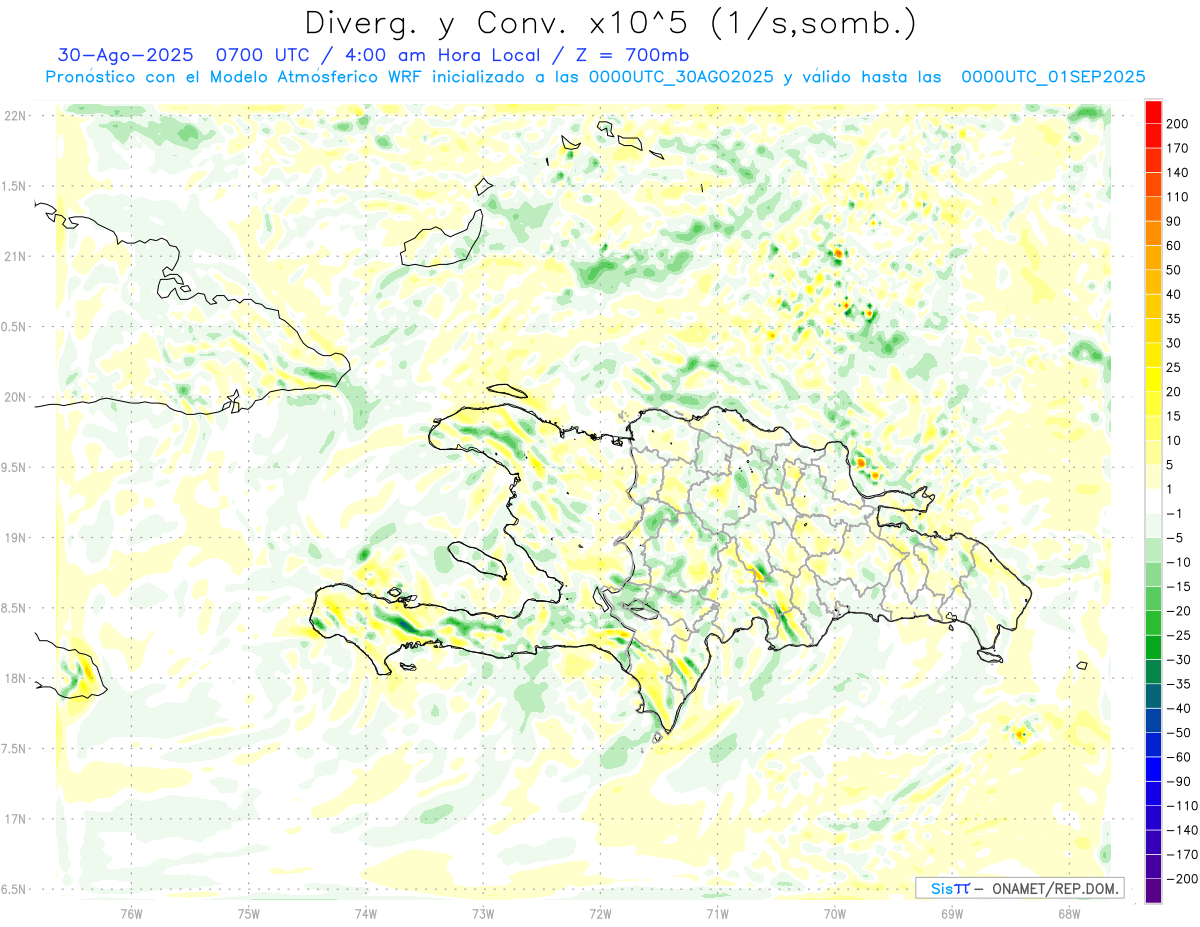Click the '-200' color scale value
1200x927 pixels.
tap(1181, 879)
